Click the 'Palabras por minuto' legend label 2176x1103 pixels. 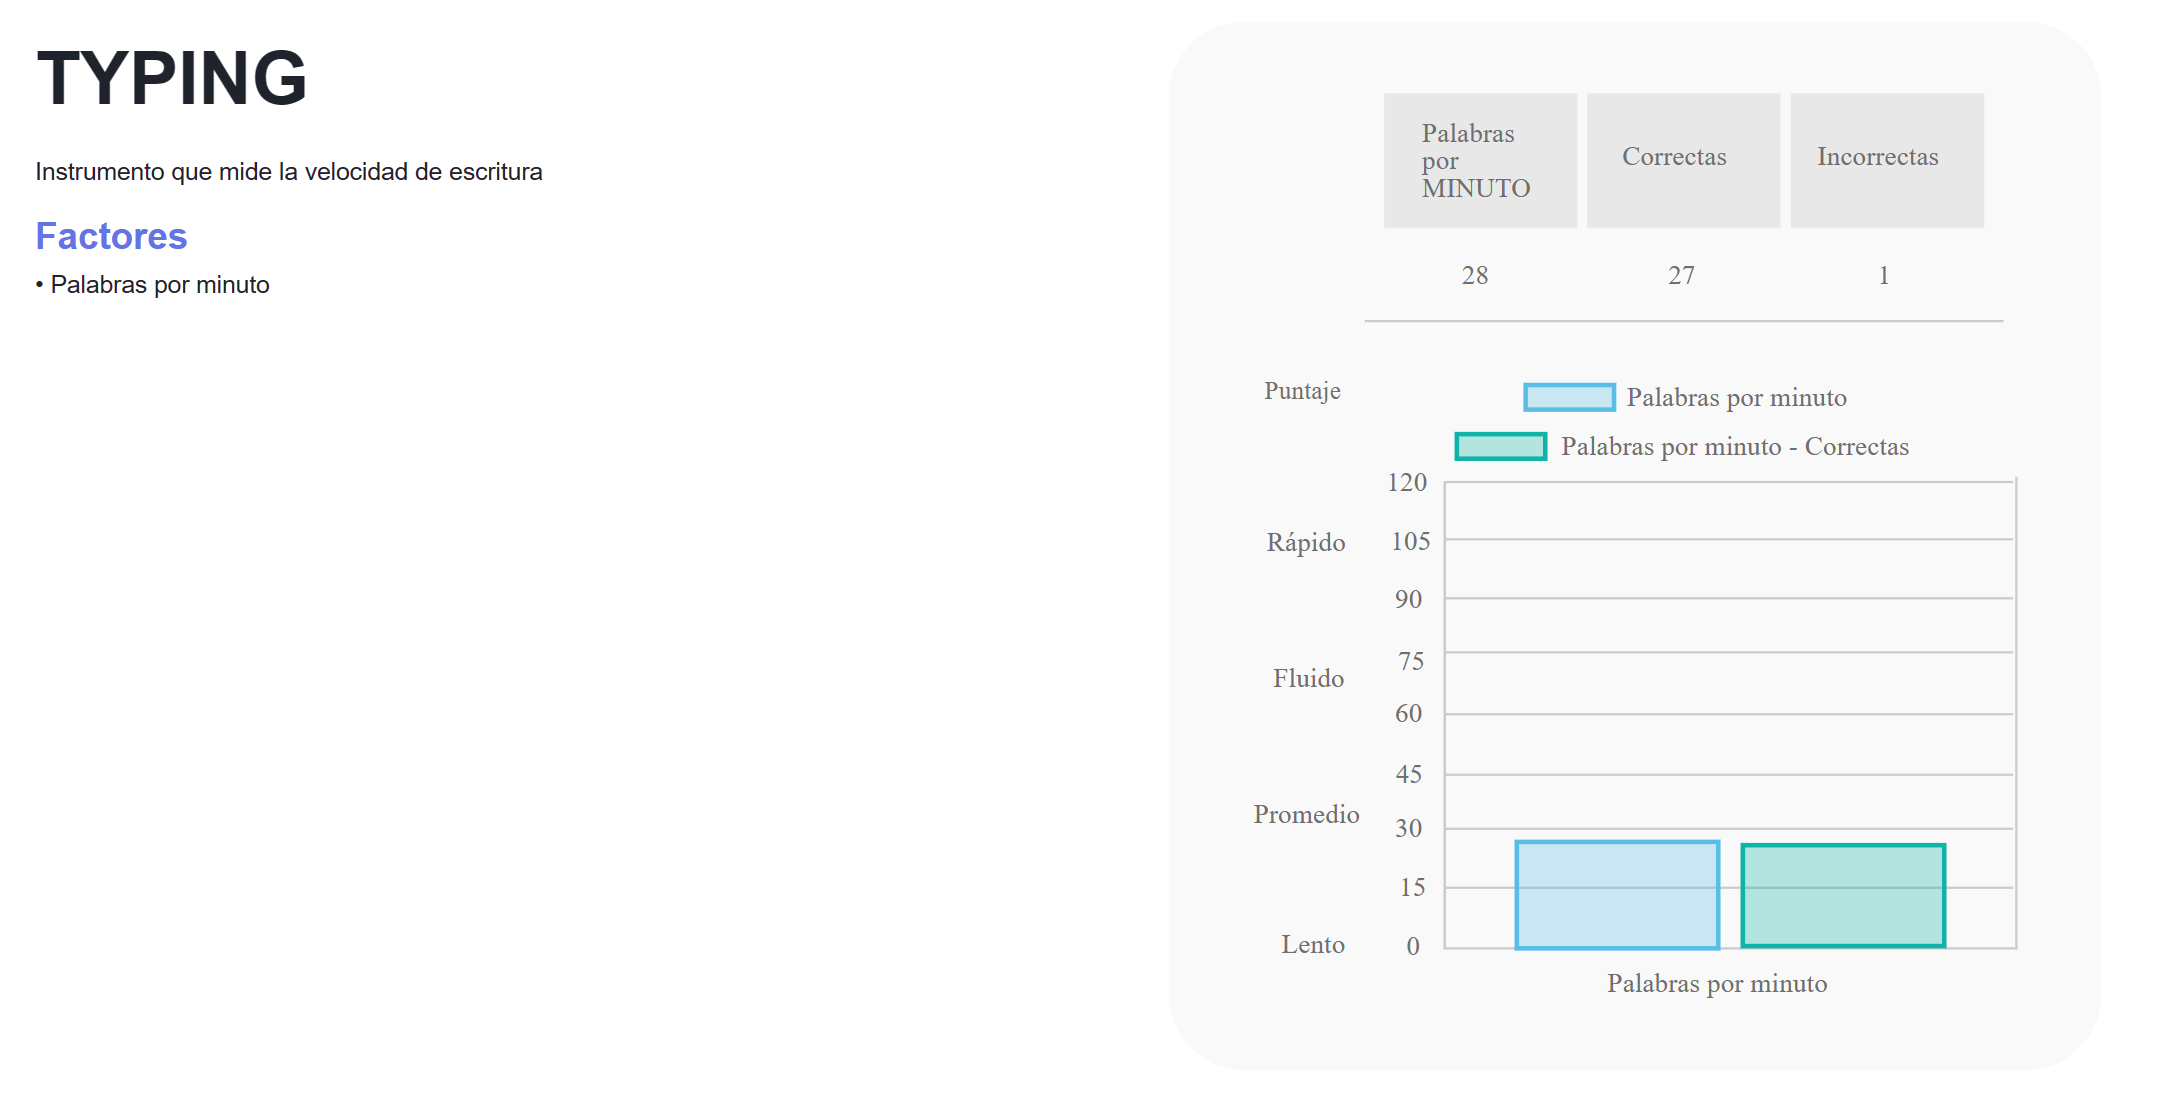tap(1736, 398)
